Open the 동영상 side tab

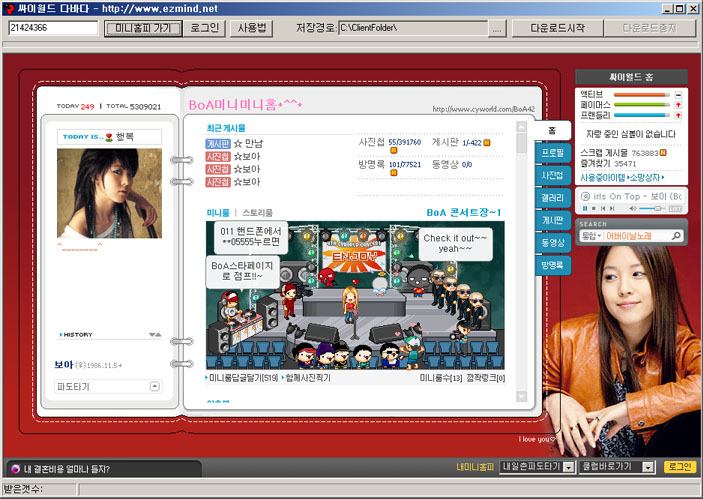(552, 243)
